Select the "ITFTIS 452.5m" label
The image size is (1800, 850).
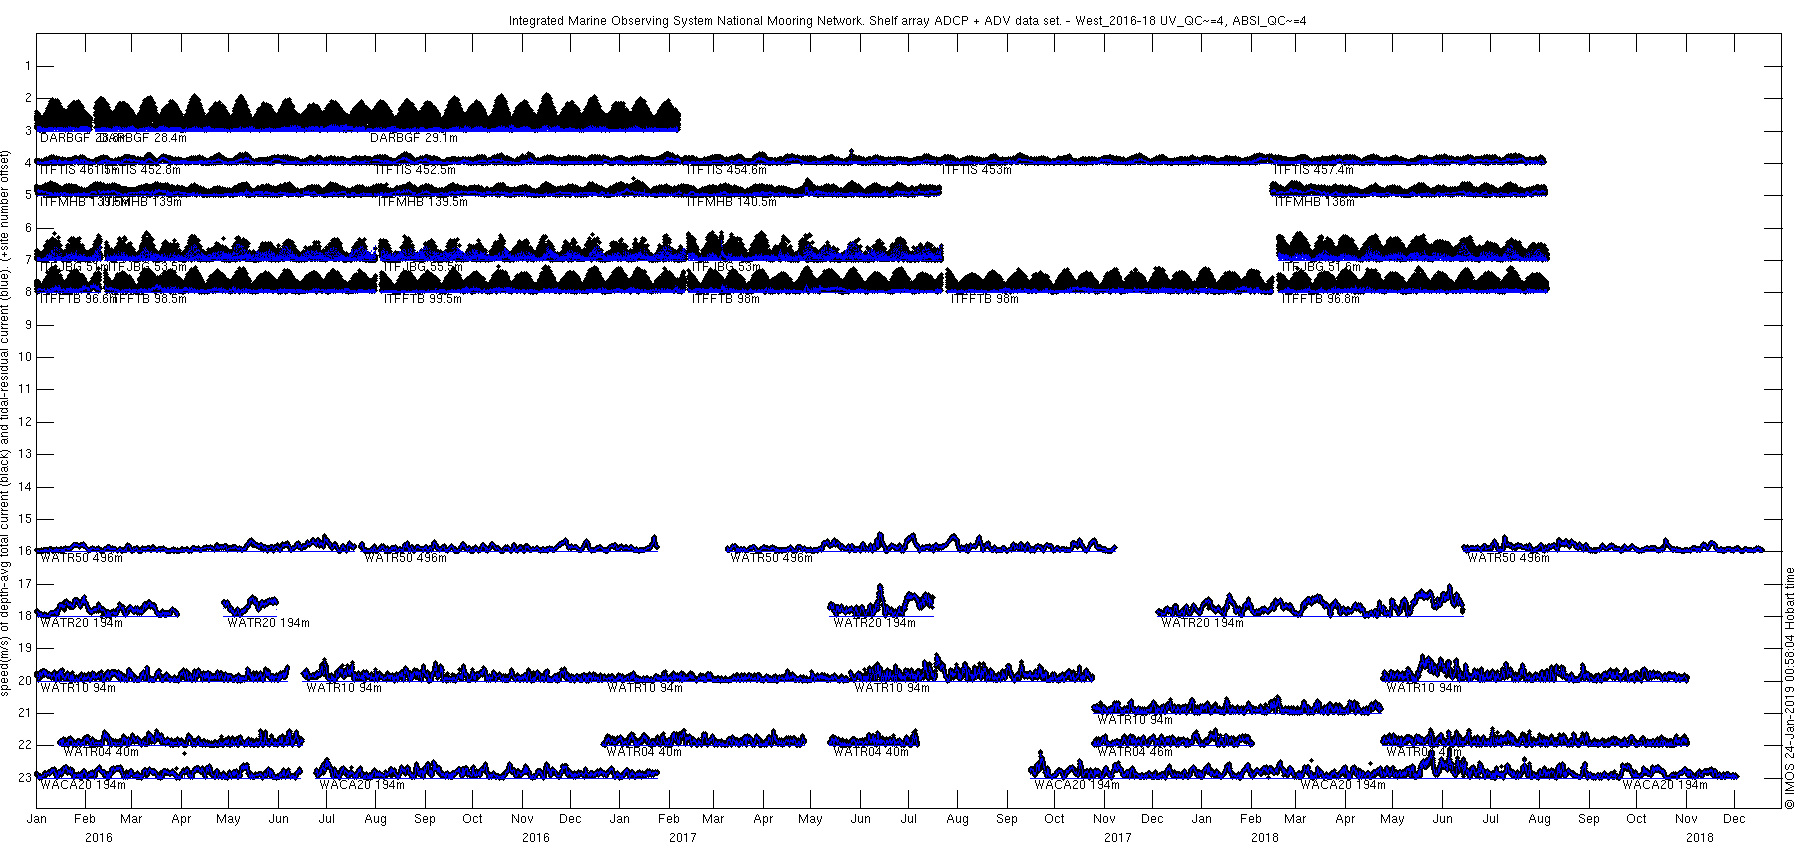click(416, 170)
